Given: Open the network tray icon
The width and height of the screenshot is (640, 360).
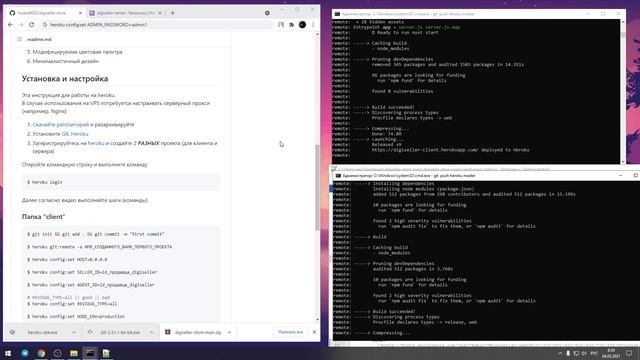Looking at the screenshot, I should click(x=576, y=353).
